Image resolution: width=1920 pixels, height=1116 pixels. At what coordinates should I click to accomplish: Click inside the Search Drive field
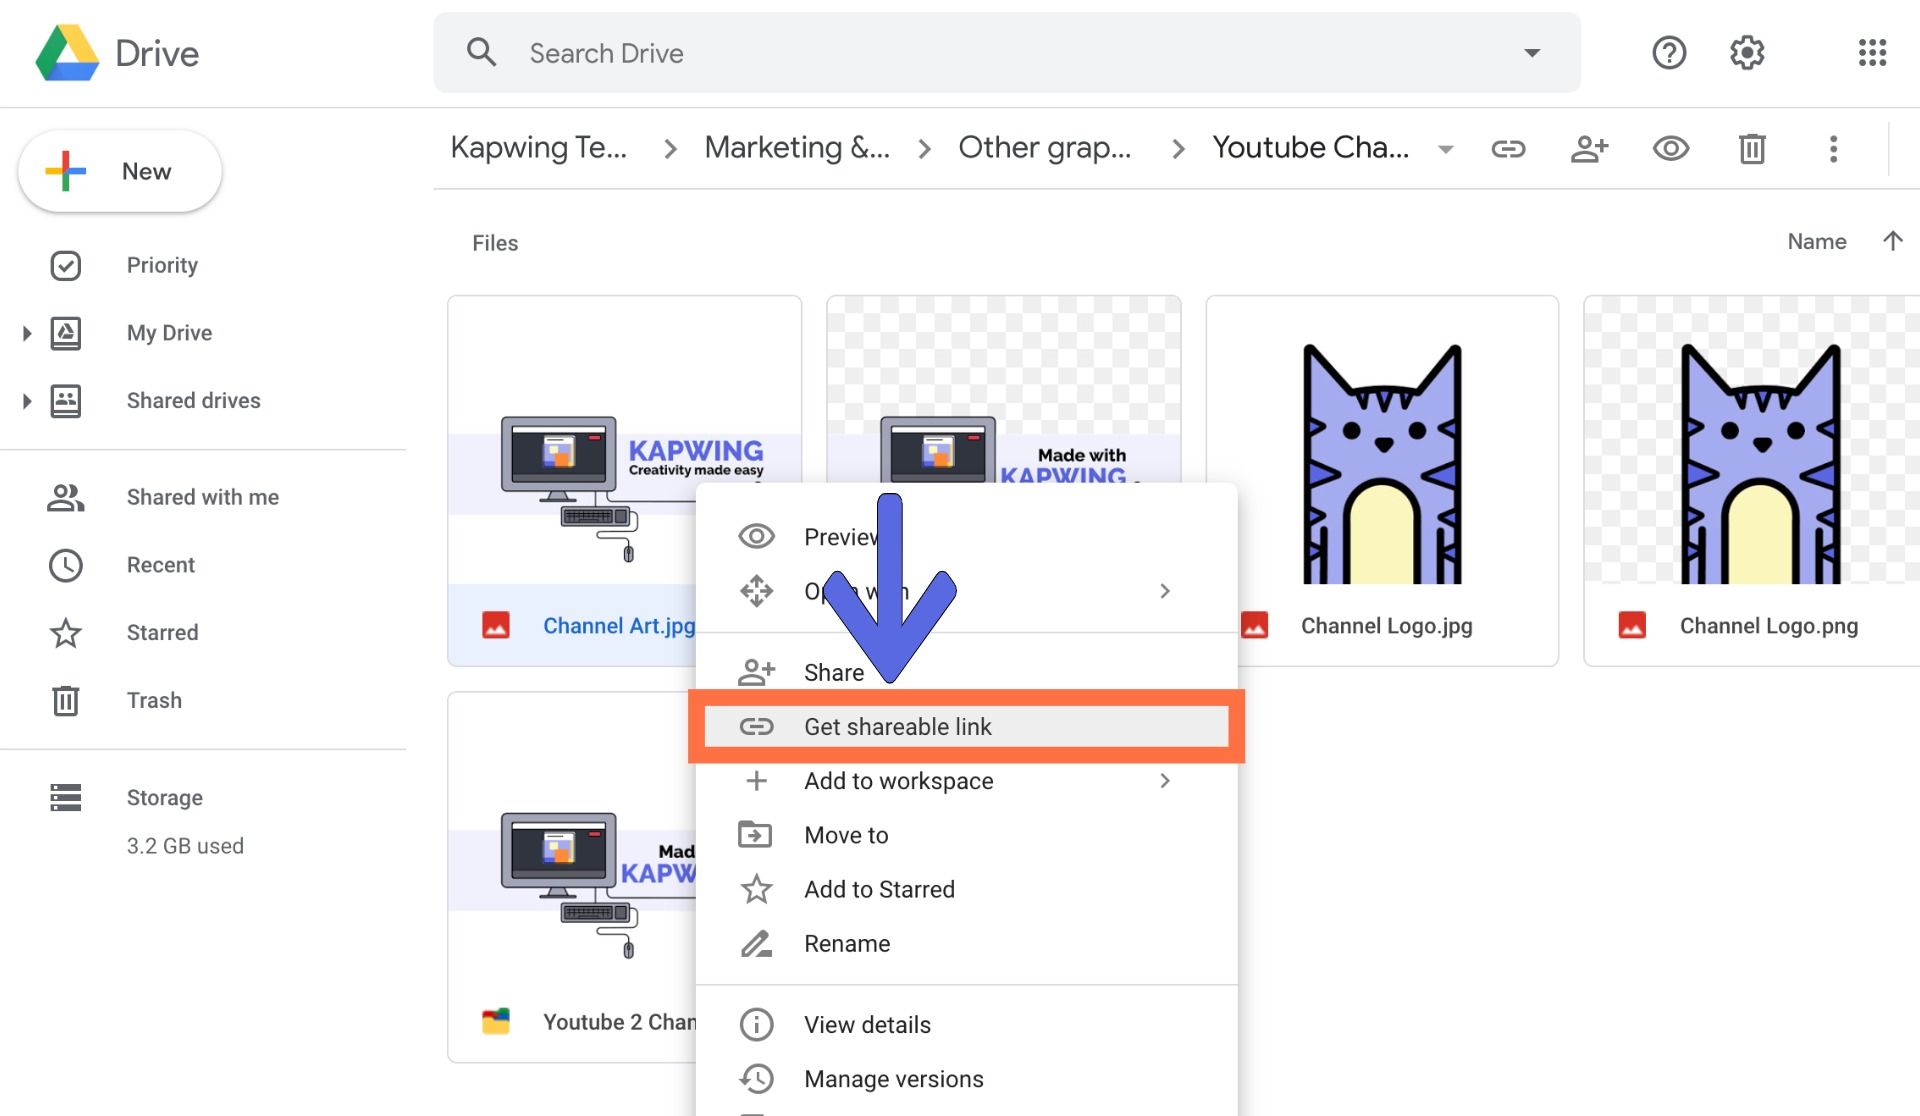click(1000, 53)
